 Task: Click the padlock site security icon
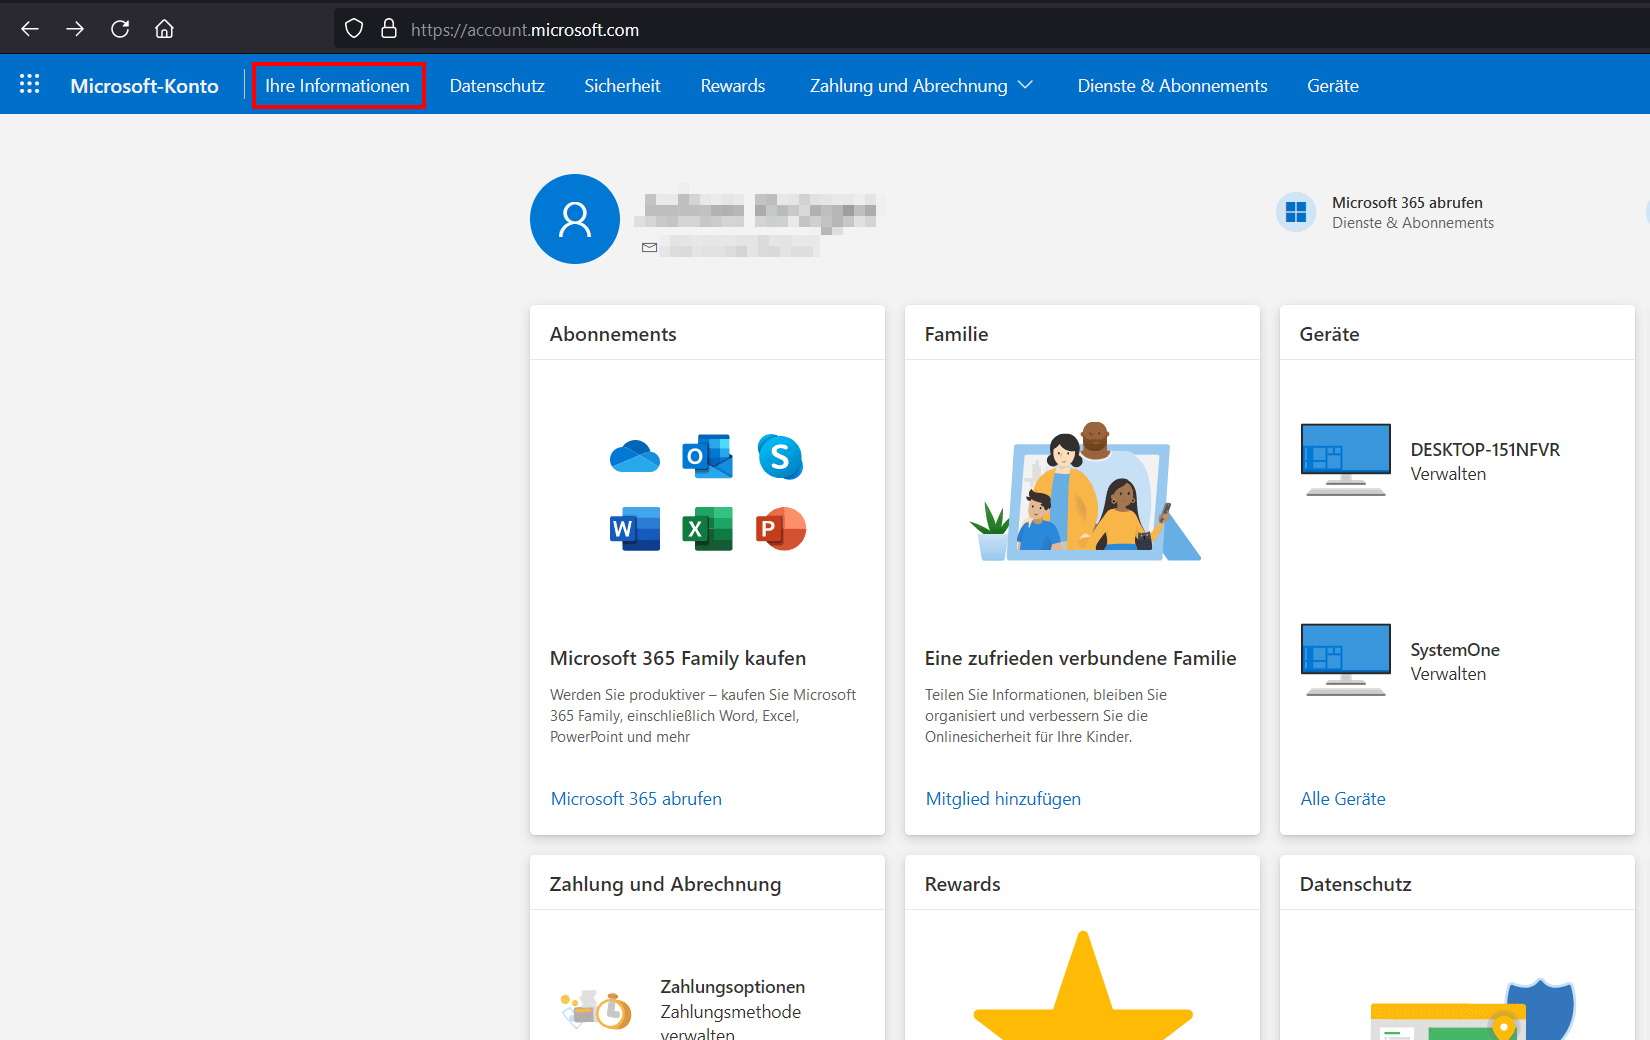[x=389, y=29]
